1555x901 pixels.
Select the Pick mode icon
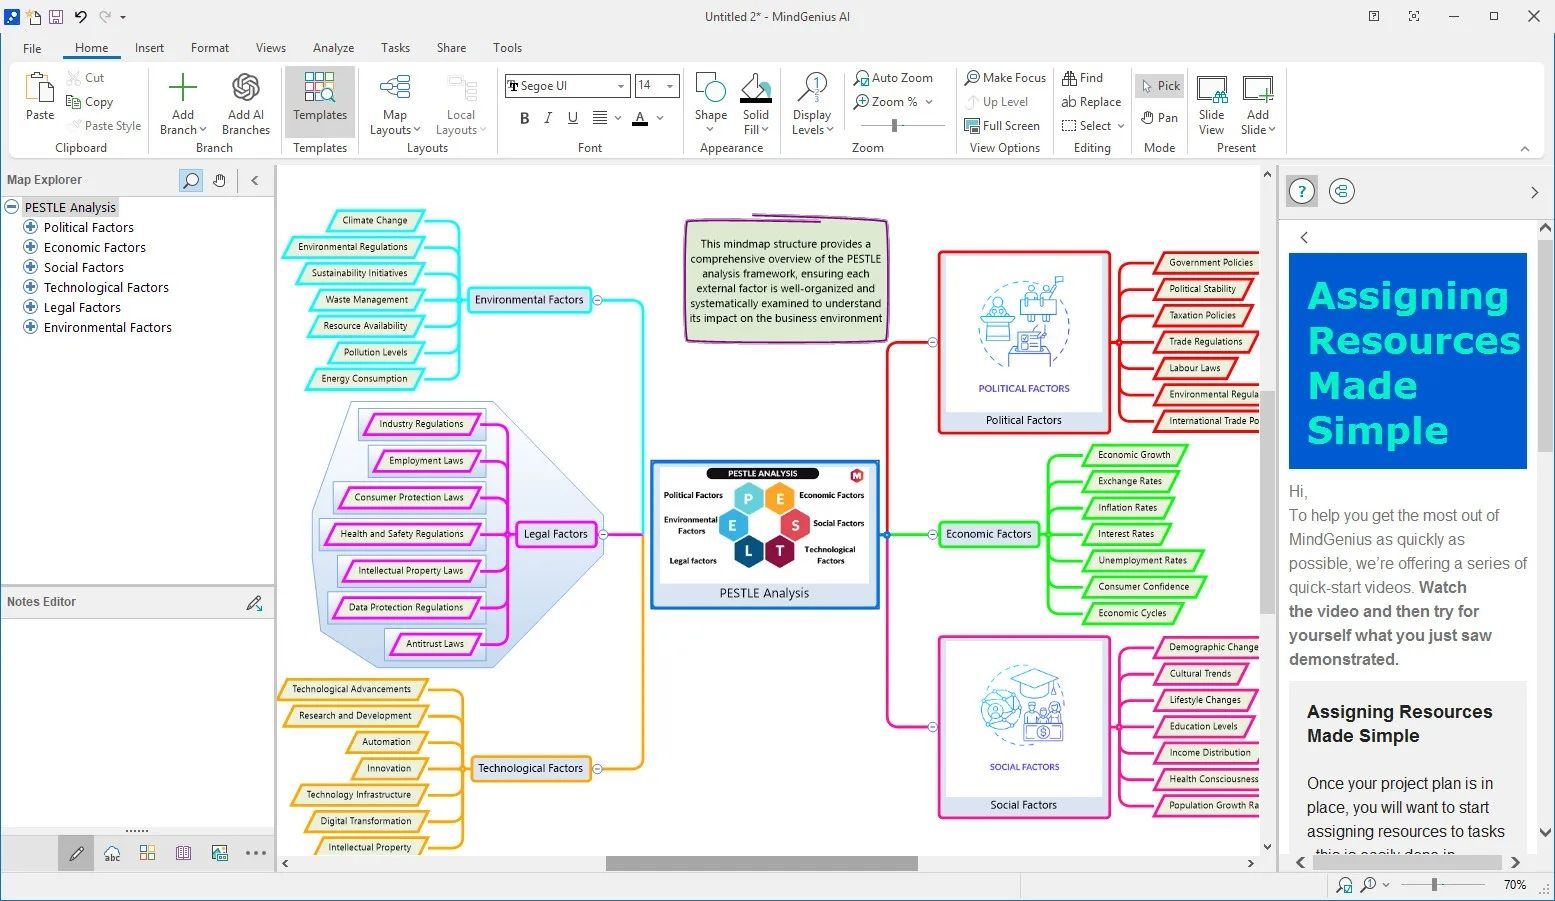[x=1159, y=85]
